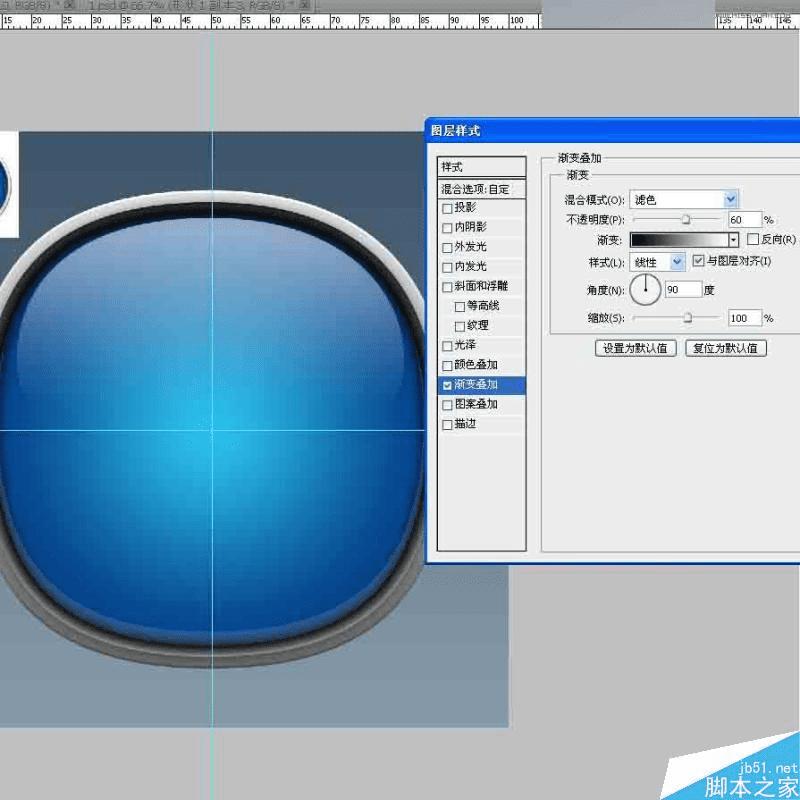Open the gradient picker dropdown arrow
800x800 pixels.
(733, 239)
